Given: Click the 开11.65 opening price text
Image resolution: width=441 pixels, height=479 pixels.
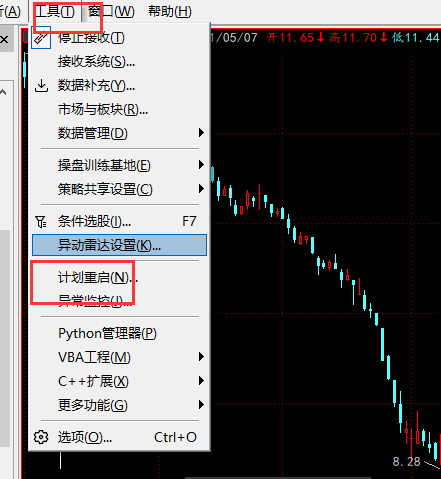Looking at the screenshot, I should 295,38.
